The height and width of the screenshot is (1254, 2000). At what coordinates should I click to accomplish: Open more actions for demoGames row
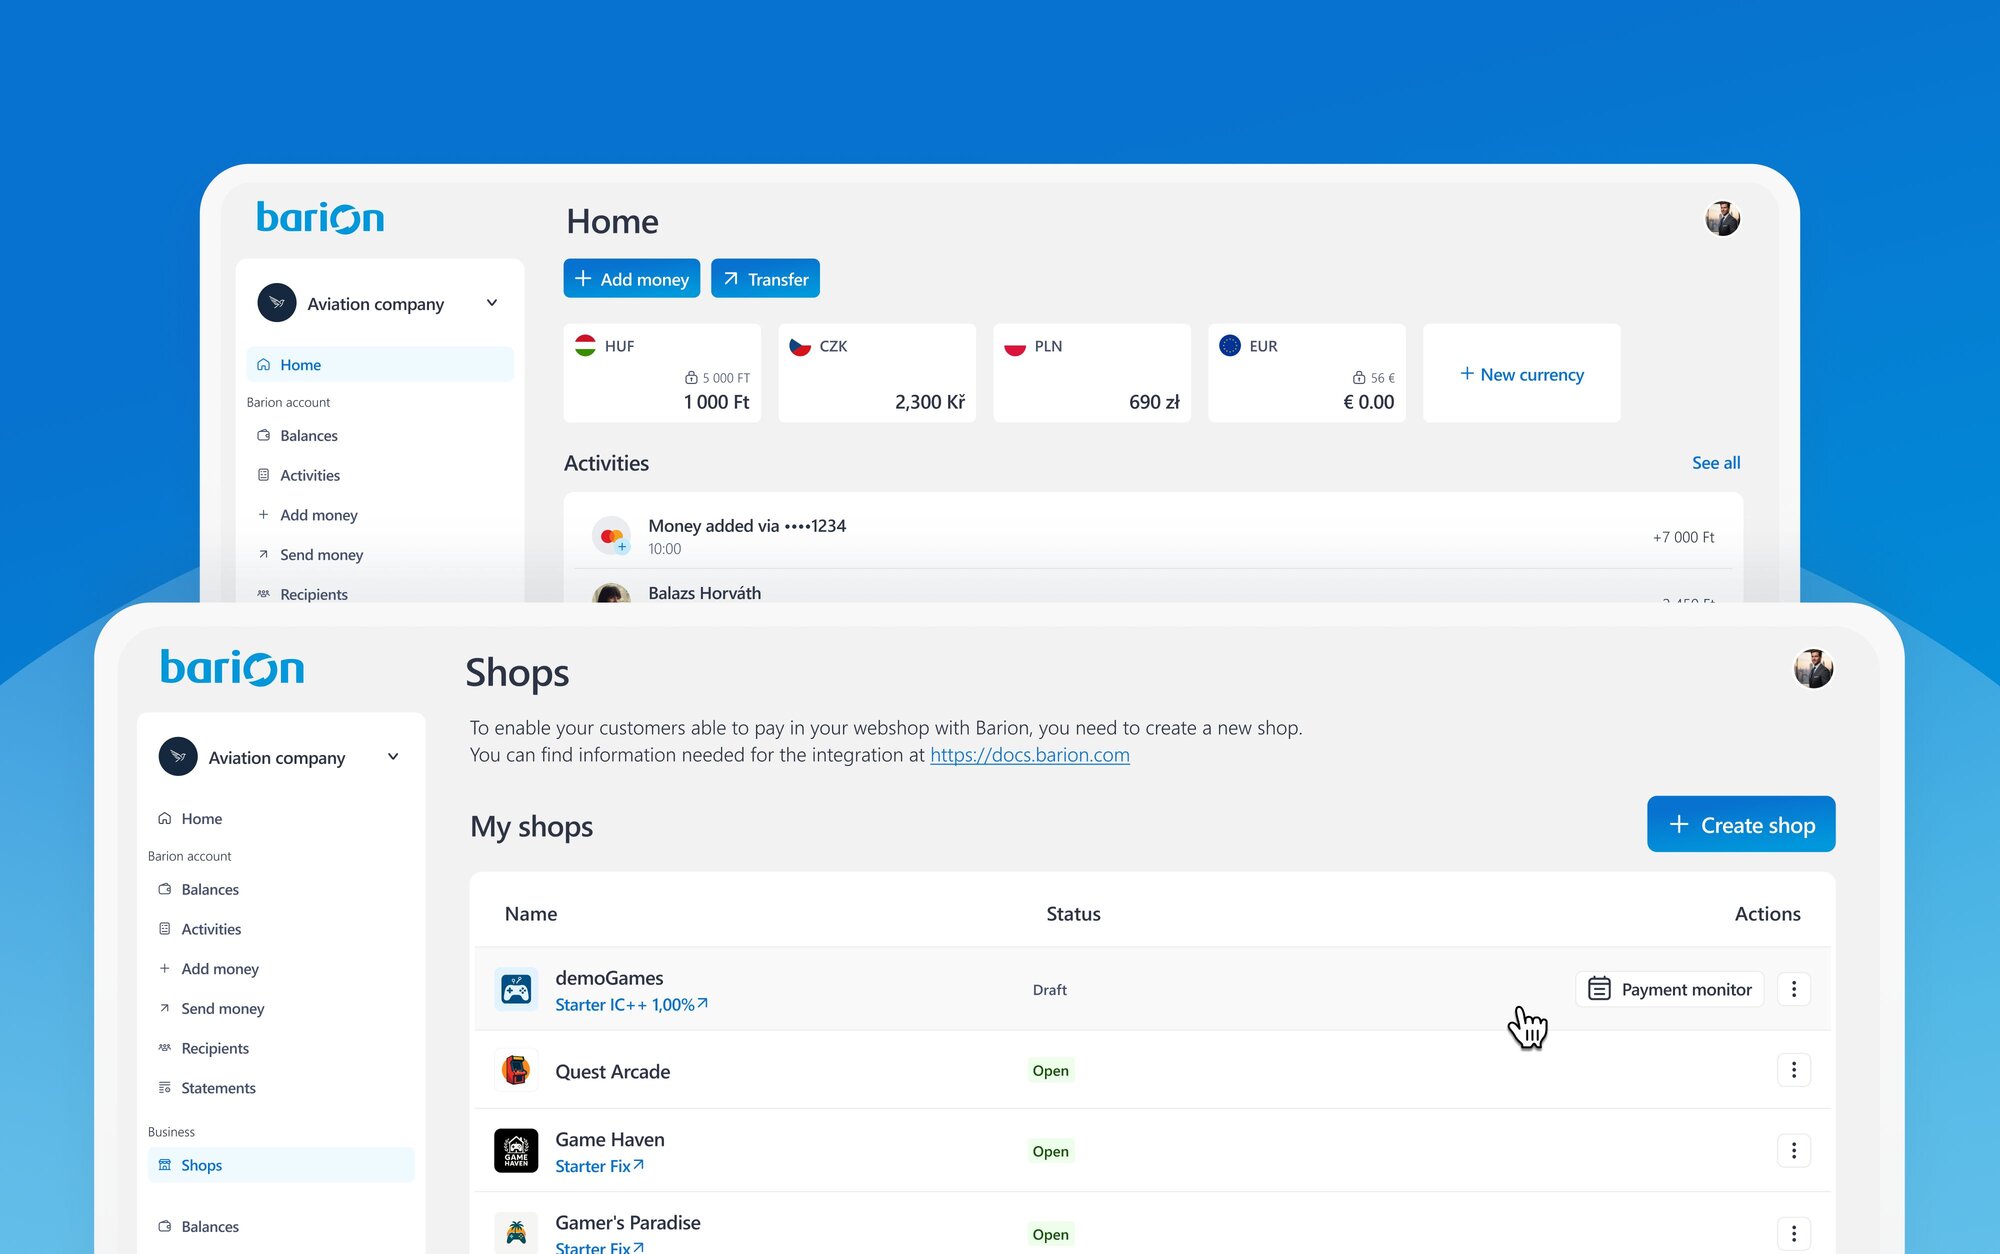(x=1794, y=989)
